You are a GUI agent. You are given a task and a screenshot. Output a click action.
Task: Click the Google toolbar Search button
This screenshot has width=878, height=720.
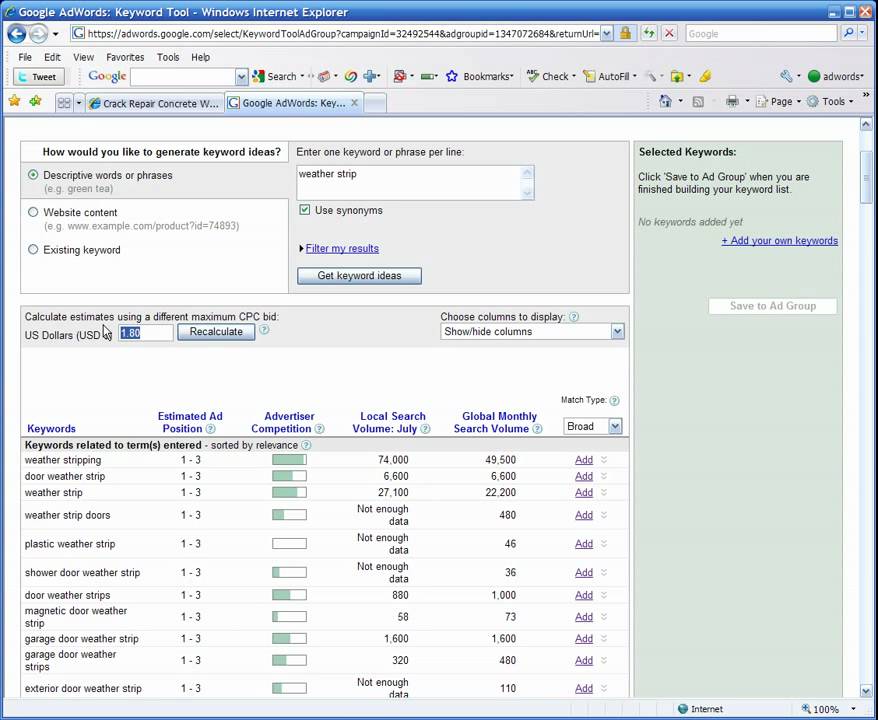274,76
